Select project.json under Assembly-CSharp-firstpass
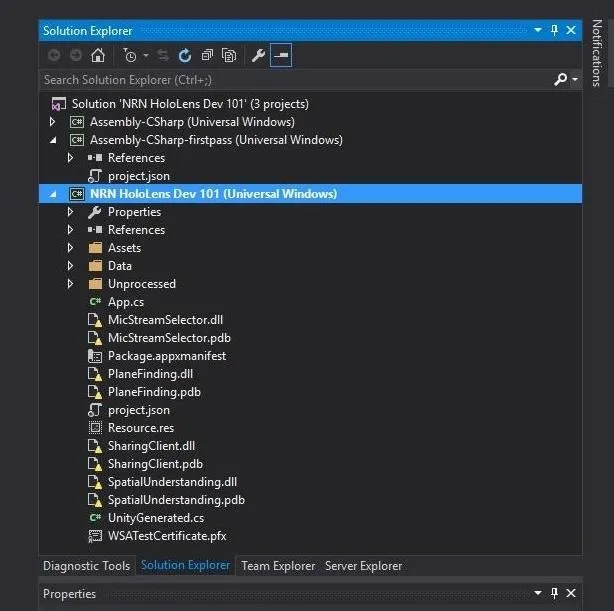This screenshot has height=611, width=614. tap(139, 176)
